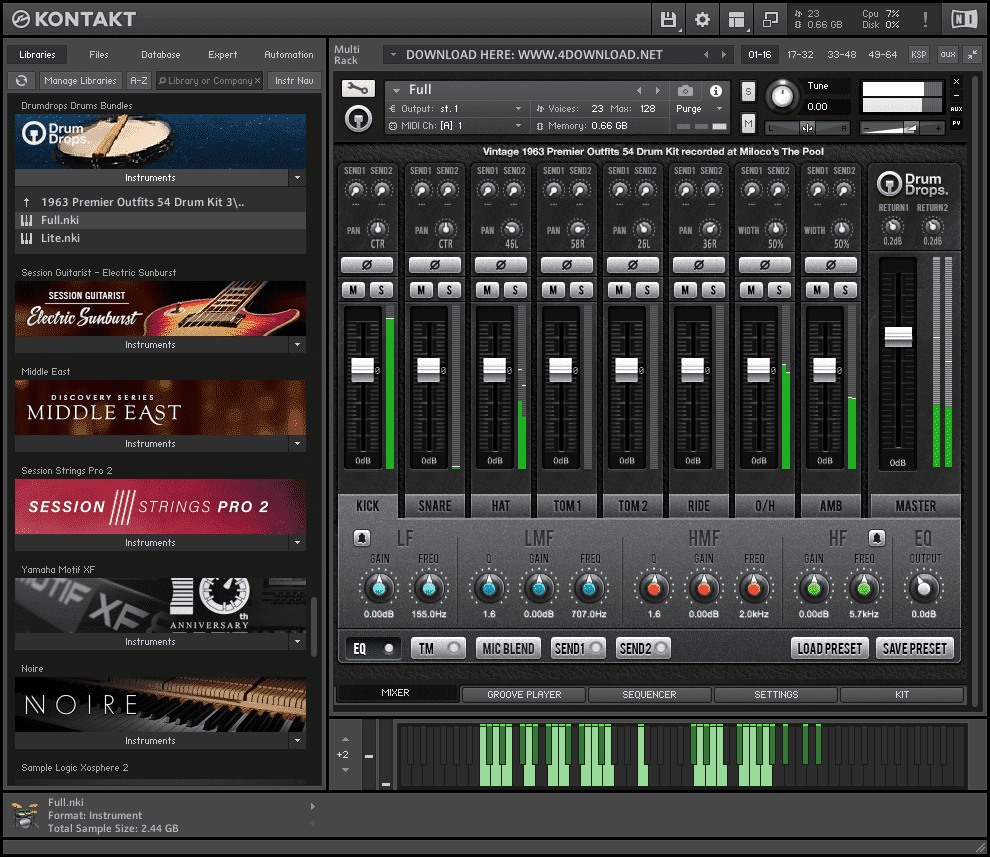This screenshot has width=990, height=857.
Task: Open the Multi Rack name dropdown
Action: point(393,55)
